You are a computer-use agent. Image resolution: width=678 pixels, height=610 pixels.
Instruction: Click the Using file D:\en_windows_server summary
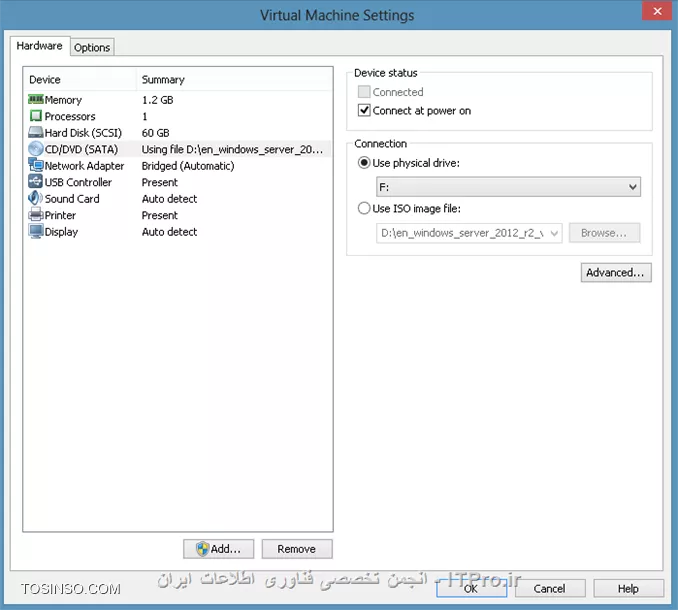(232, 150)
